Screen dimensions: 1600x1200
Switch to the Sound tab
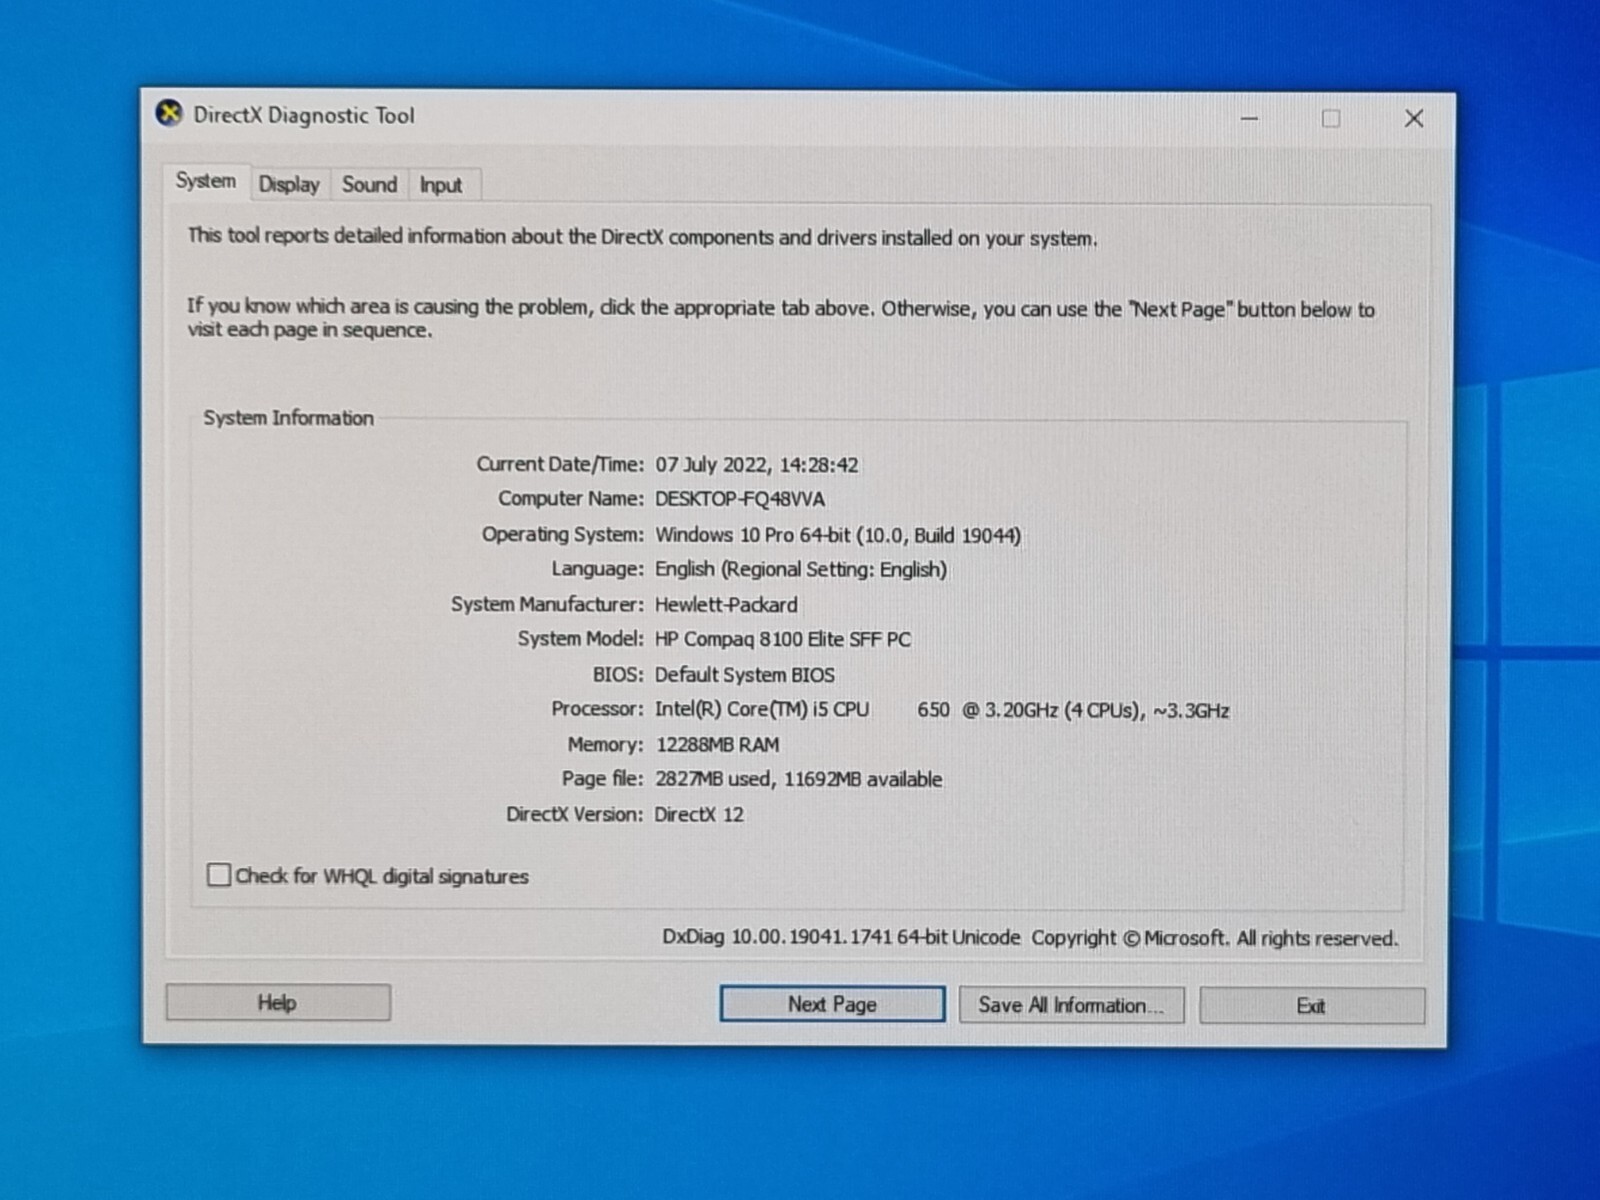[x=369, y=184]
